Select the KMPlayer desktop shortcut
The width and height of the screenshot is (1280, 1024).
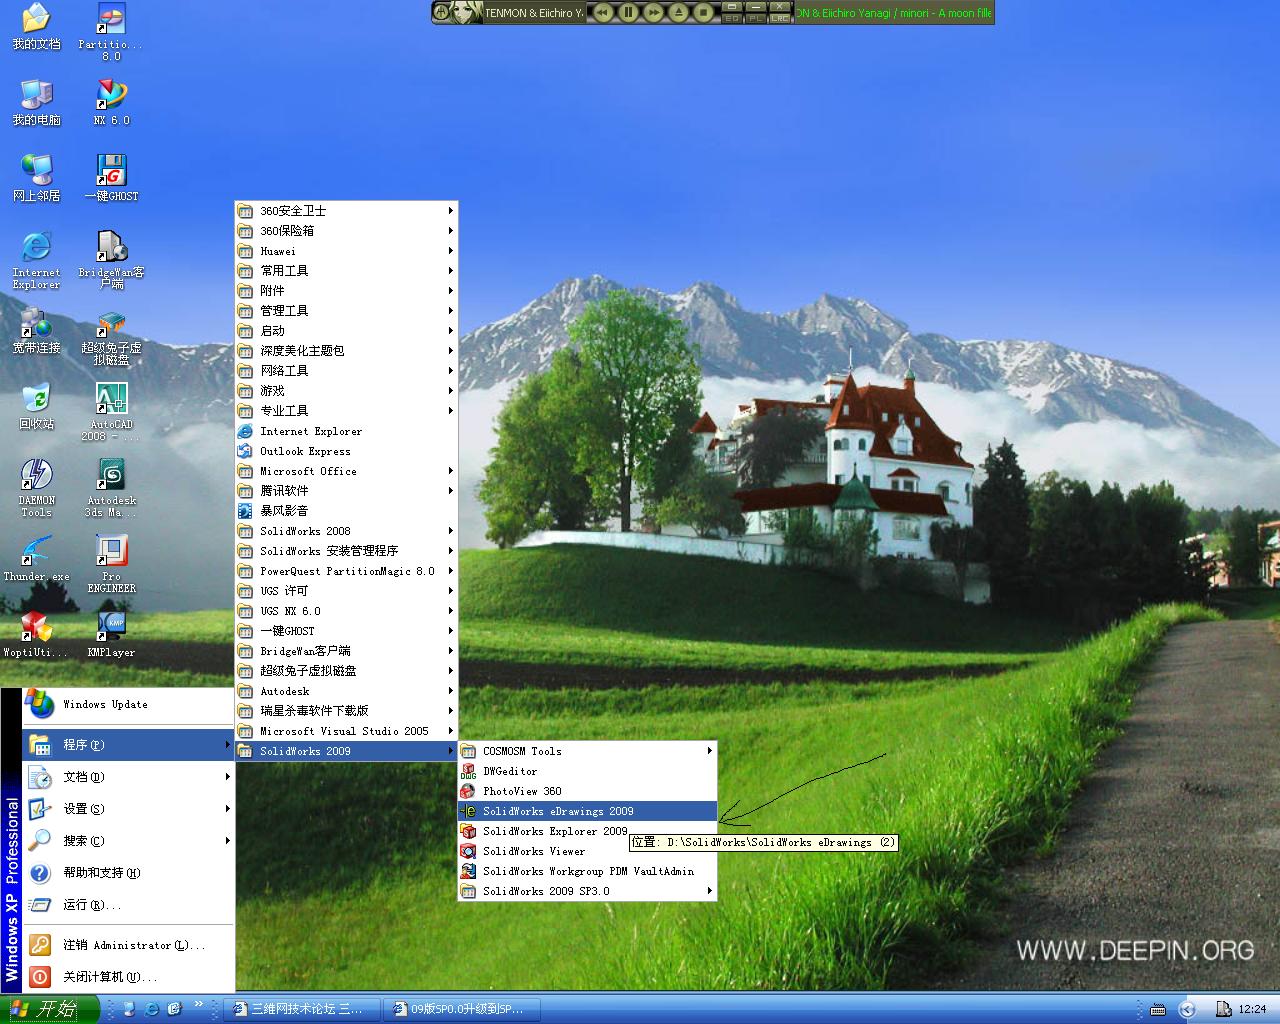pos(111,635)
